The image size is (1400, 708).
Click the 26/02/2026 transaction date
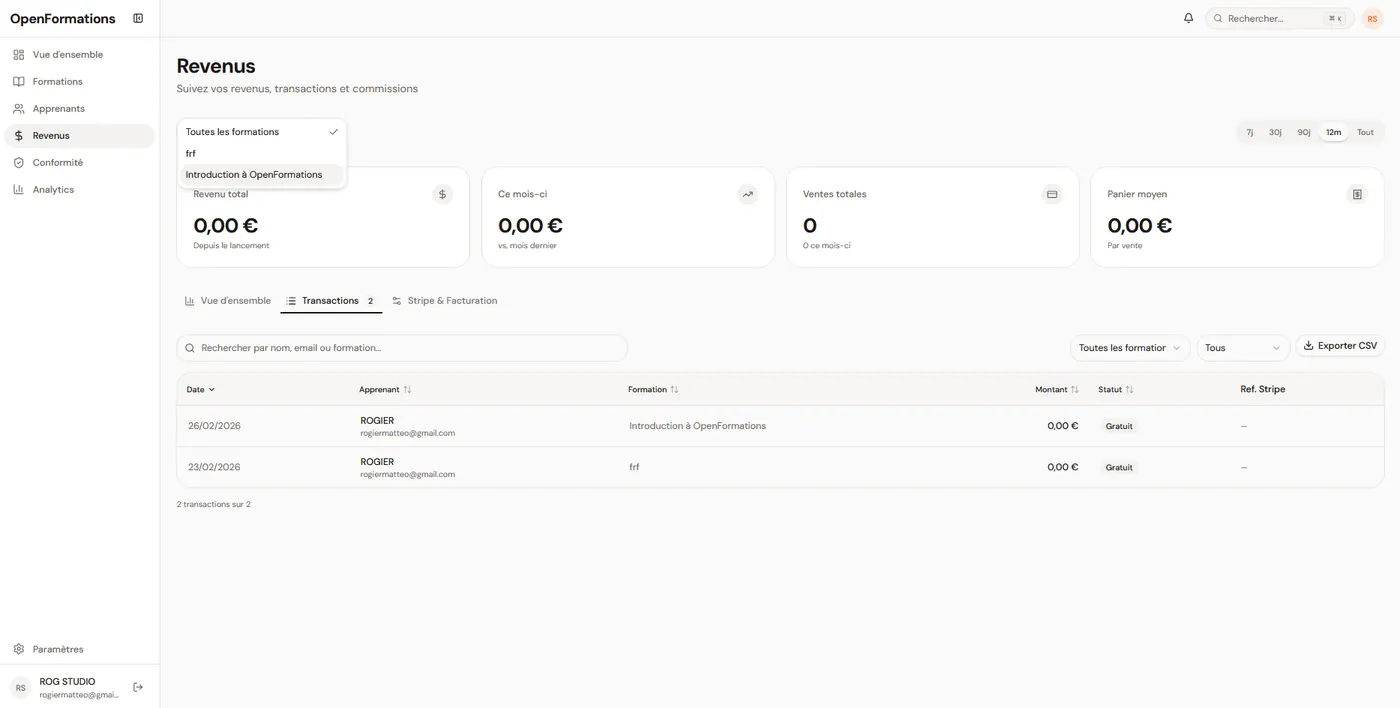[214, 426]
